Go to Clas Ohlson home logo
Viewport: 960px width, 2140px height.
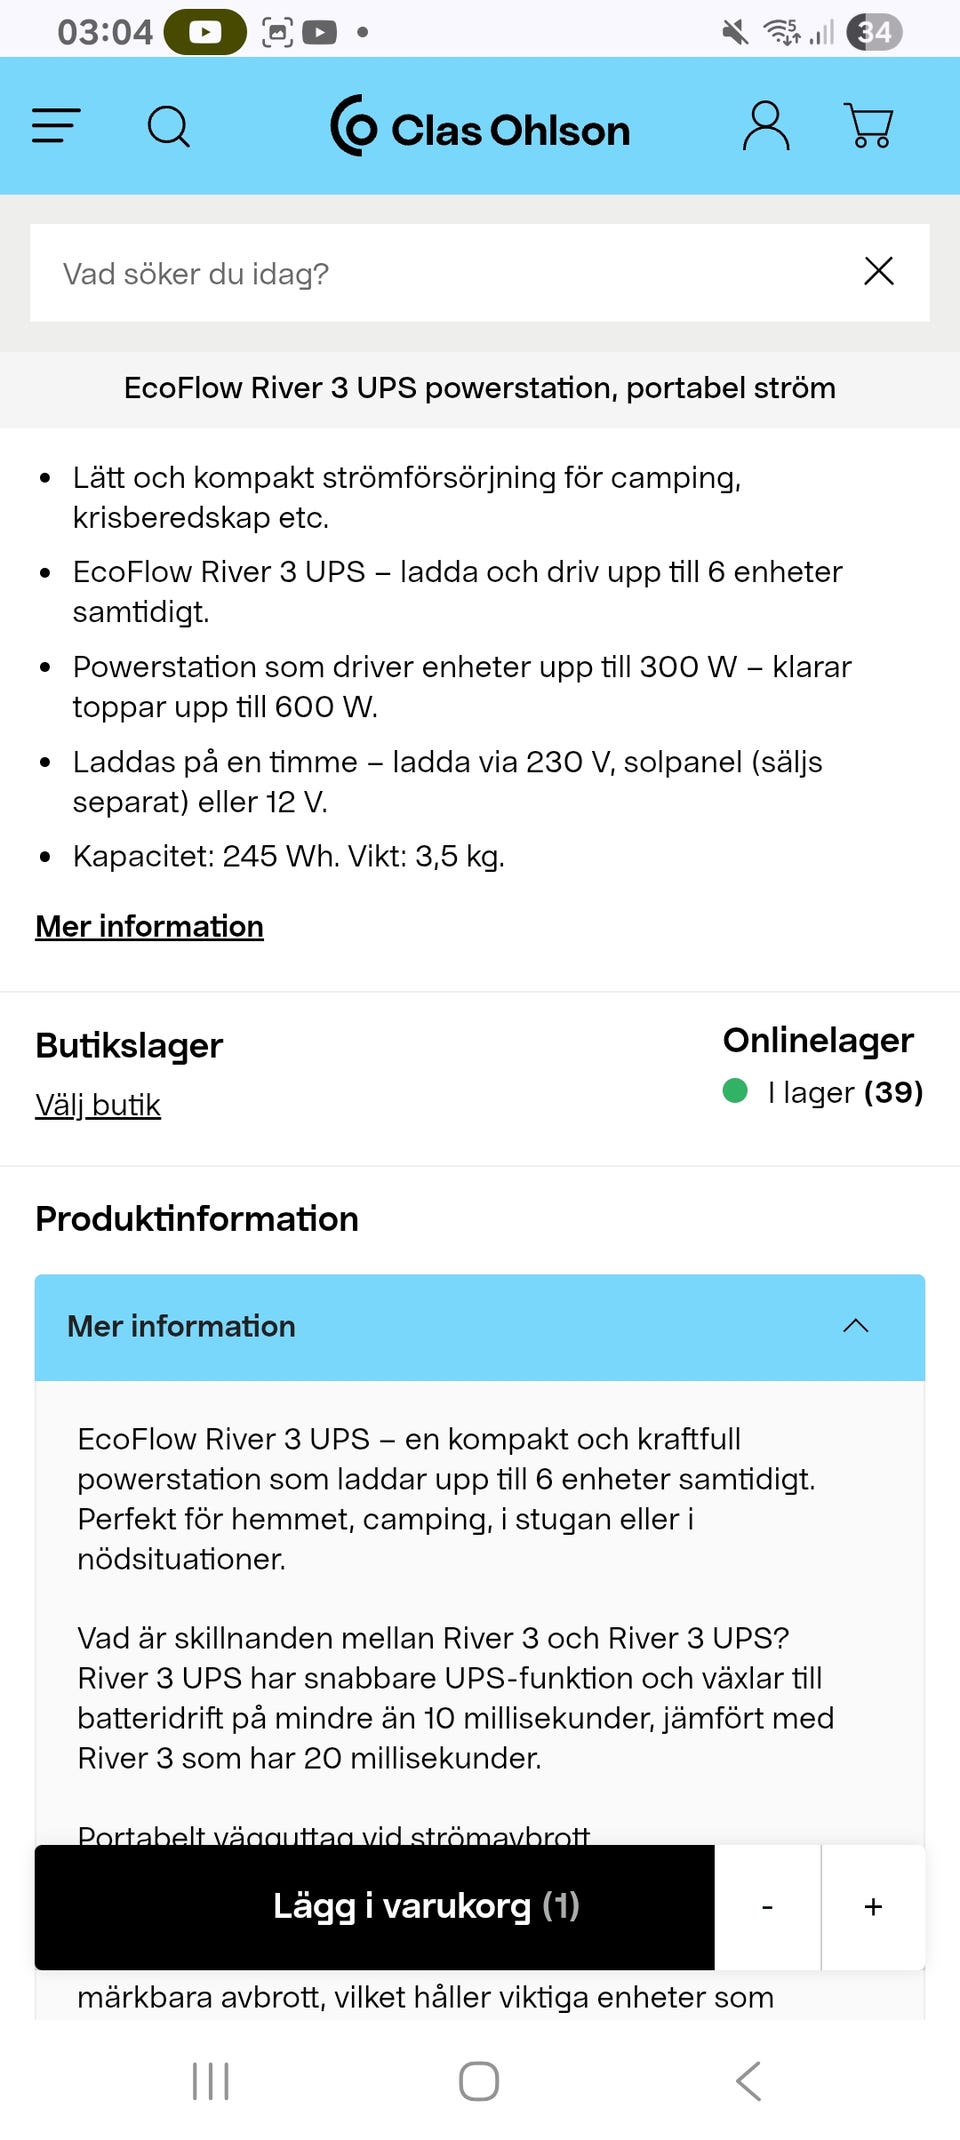click(x=481, y=128)
